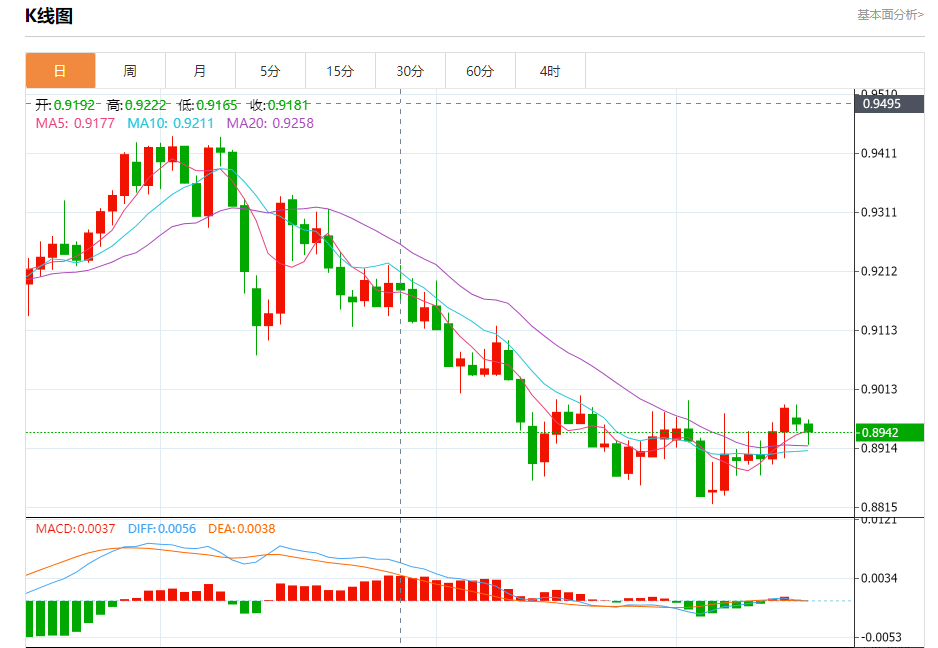Switch to the 月 monthly tab
Screen dimensions: 938x648
200,71
